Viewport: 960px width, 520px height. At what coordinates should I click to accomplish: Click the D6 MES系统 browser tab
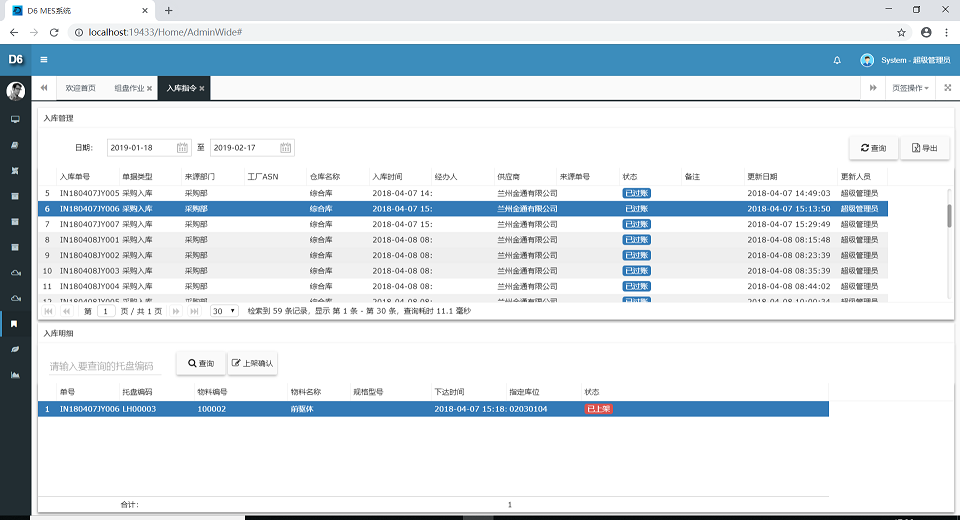pyautogui.click(x=80, y=10)
